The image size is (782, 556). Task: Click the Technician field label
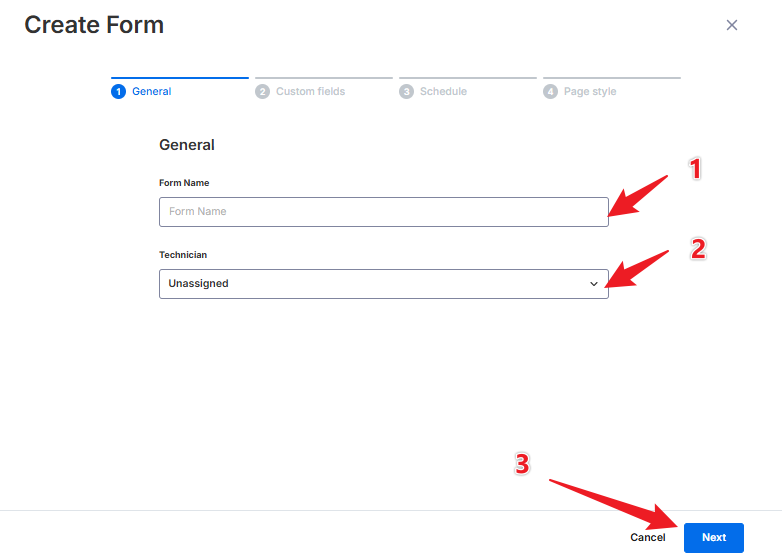click(183, 255)
